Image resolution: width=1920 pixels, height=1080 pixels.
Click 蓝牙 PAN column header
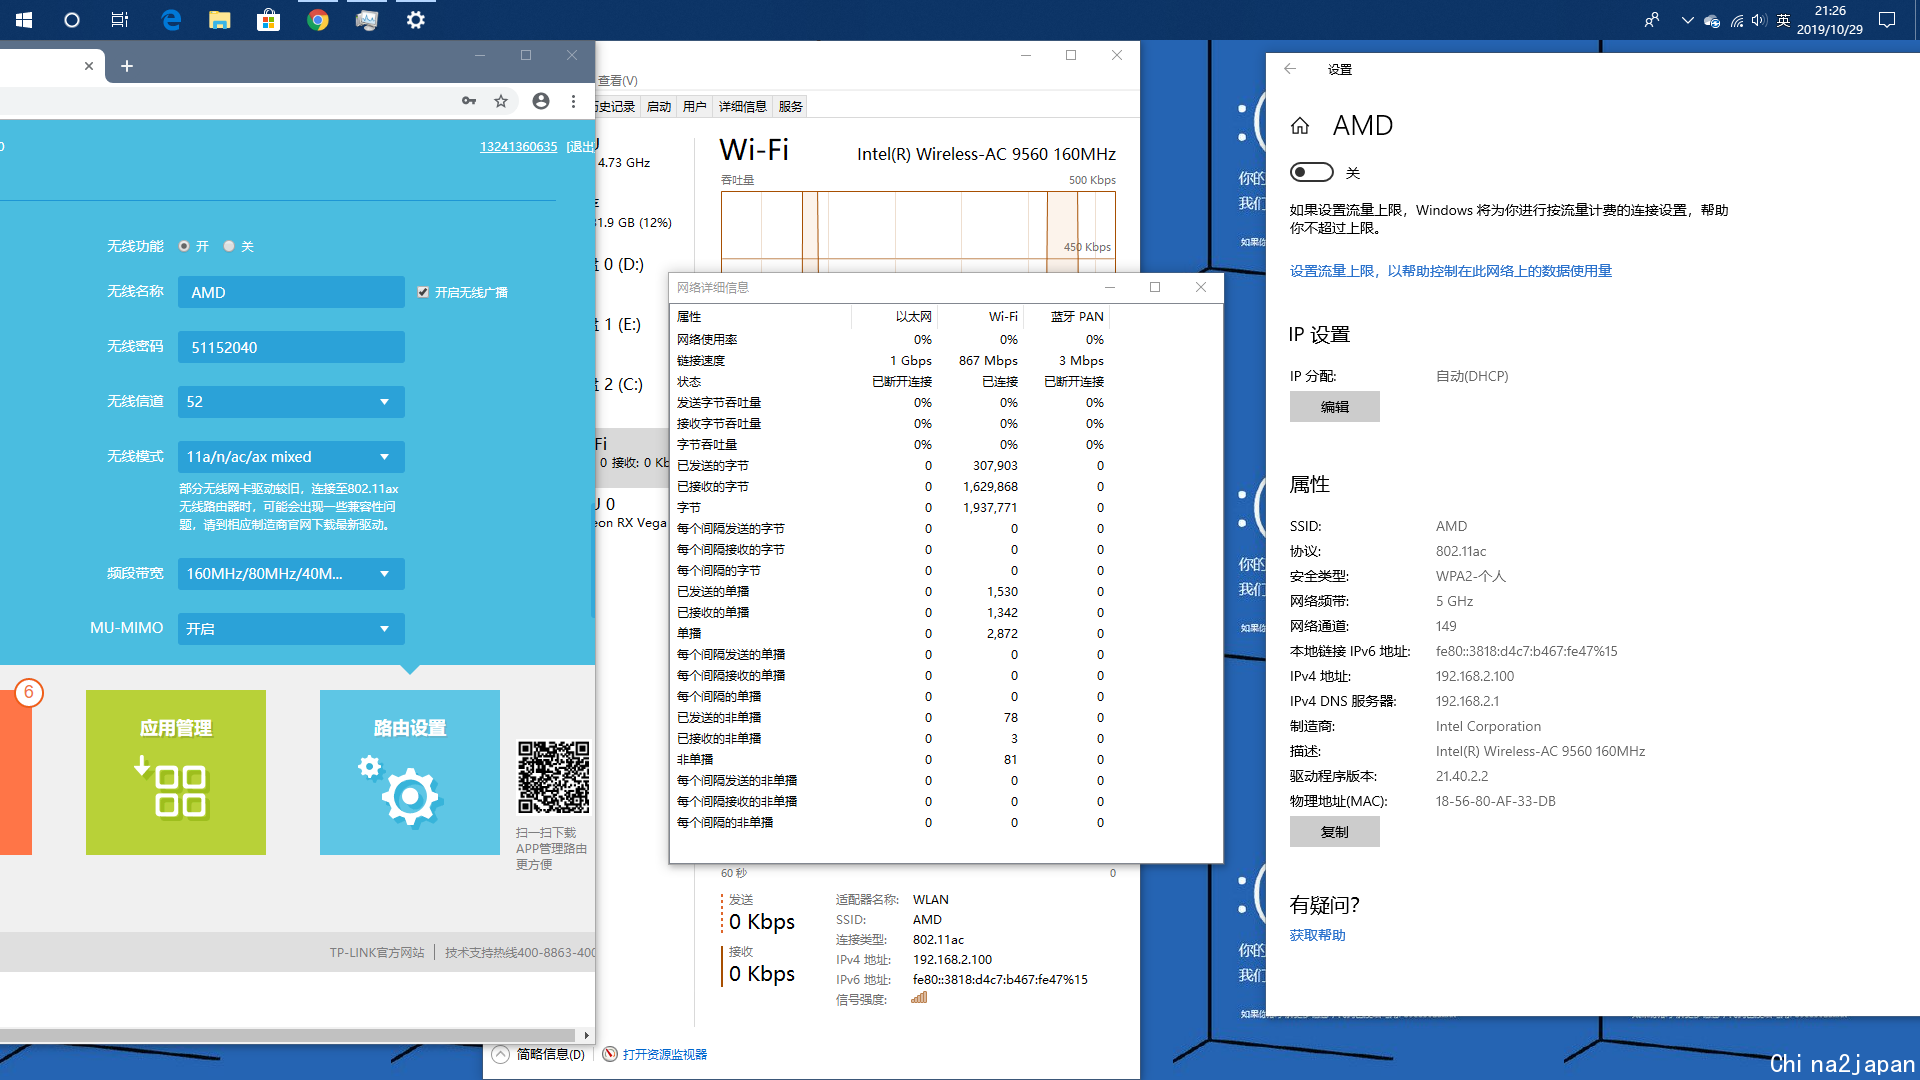[1066, 317]
